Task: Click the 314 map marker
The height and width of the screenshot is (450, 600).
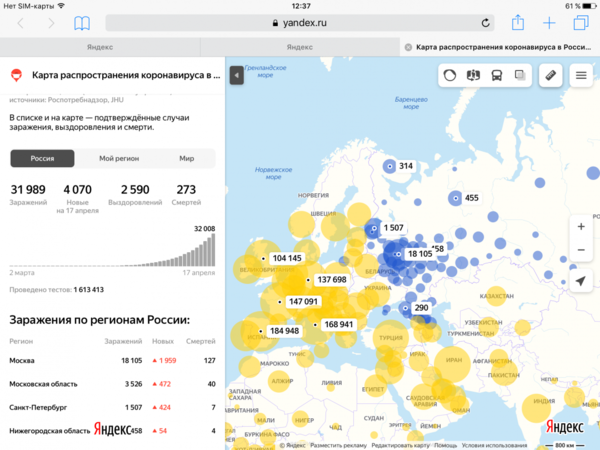Action: (x=406, y=166)
